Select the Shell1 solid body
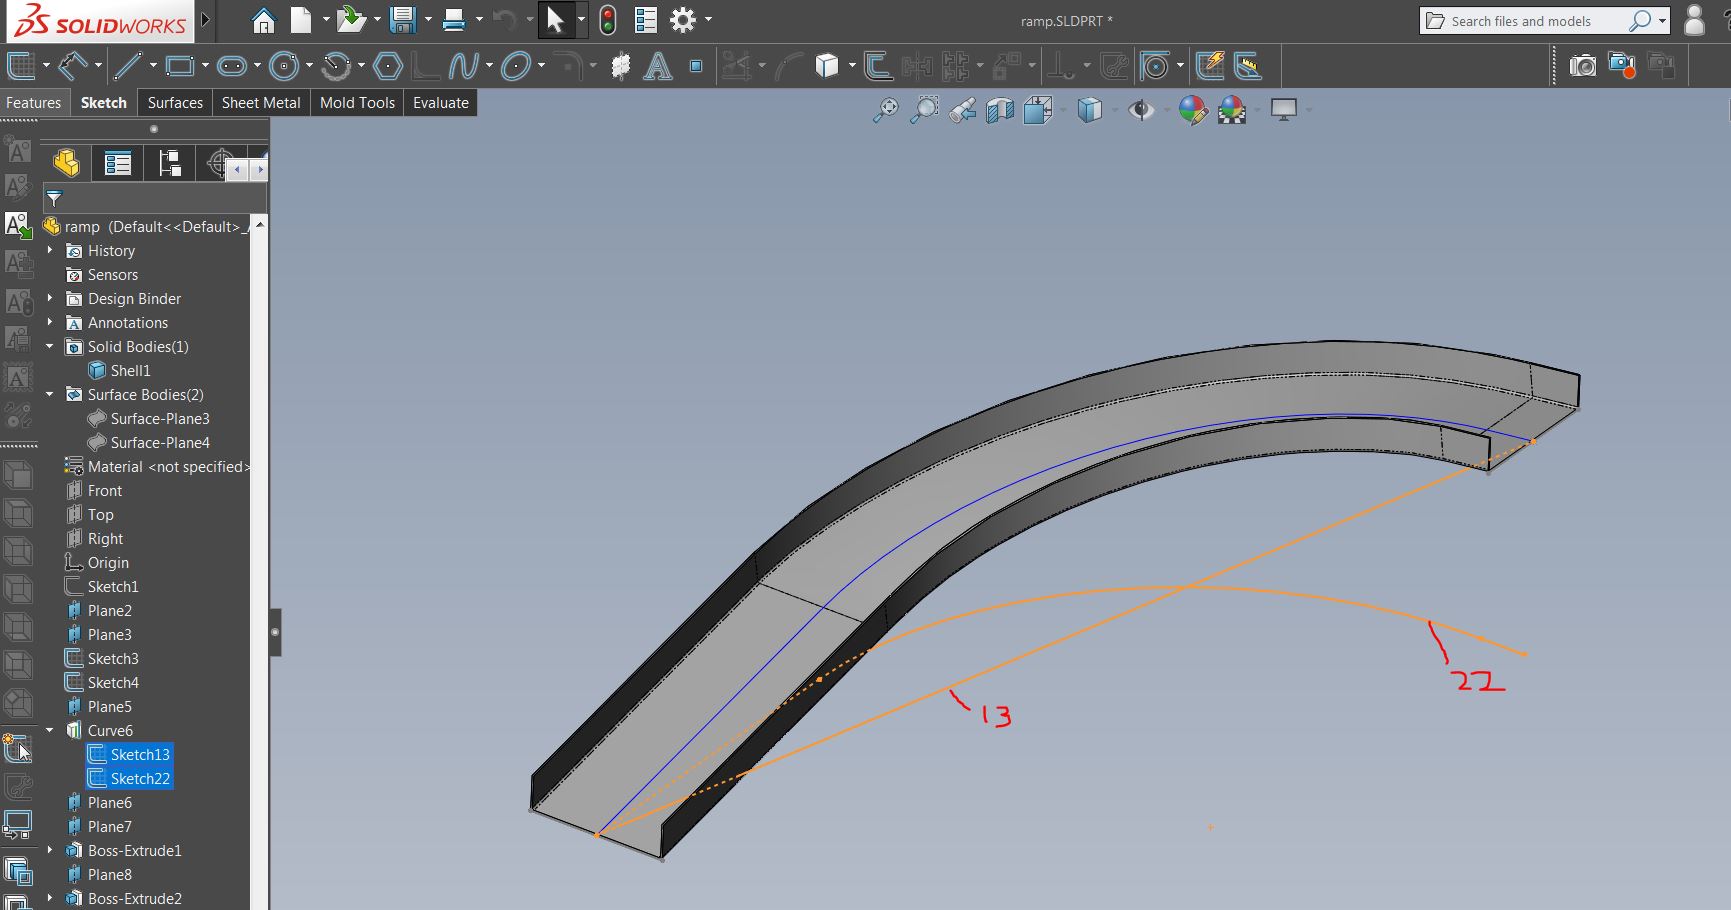1731x910 pixels. tap(120, 371)
